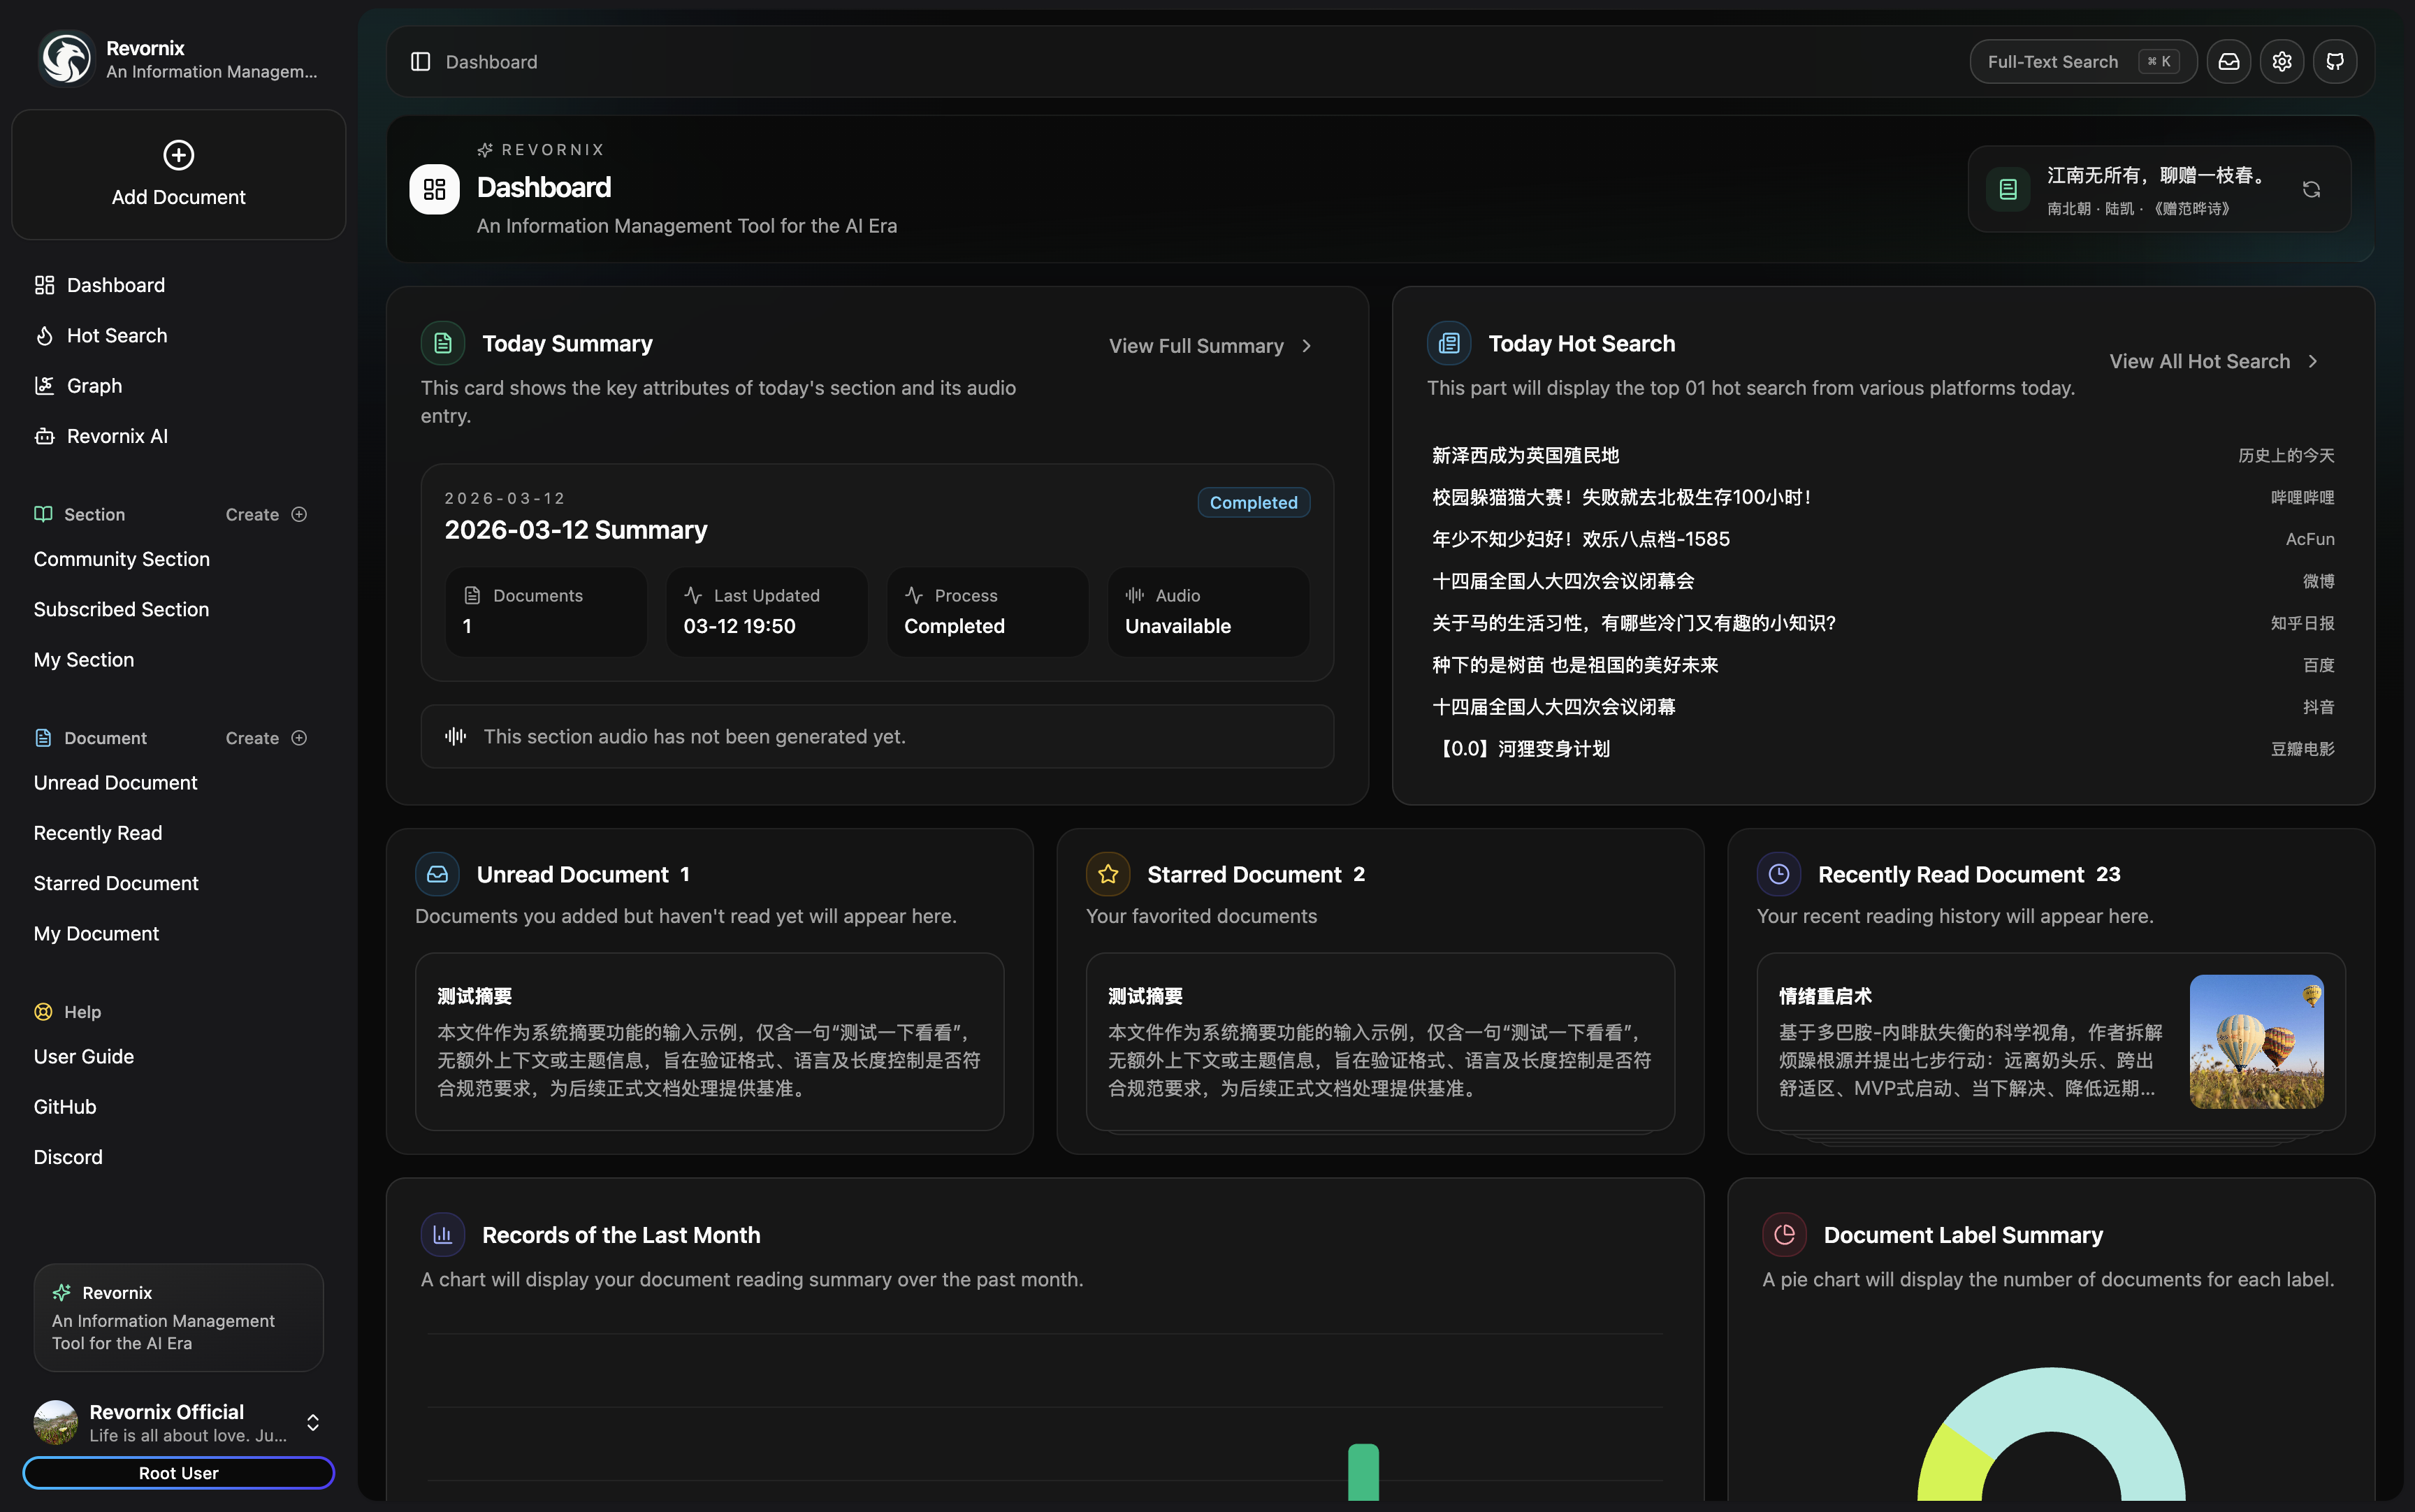Open the hot air balloon thumbnail
The image size is (2415, 1512).
click(2256, 1041)
